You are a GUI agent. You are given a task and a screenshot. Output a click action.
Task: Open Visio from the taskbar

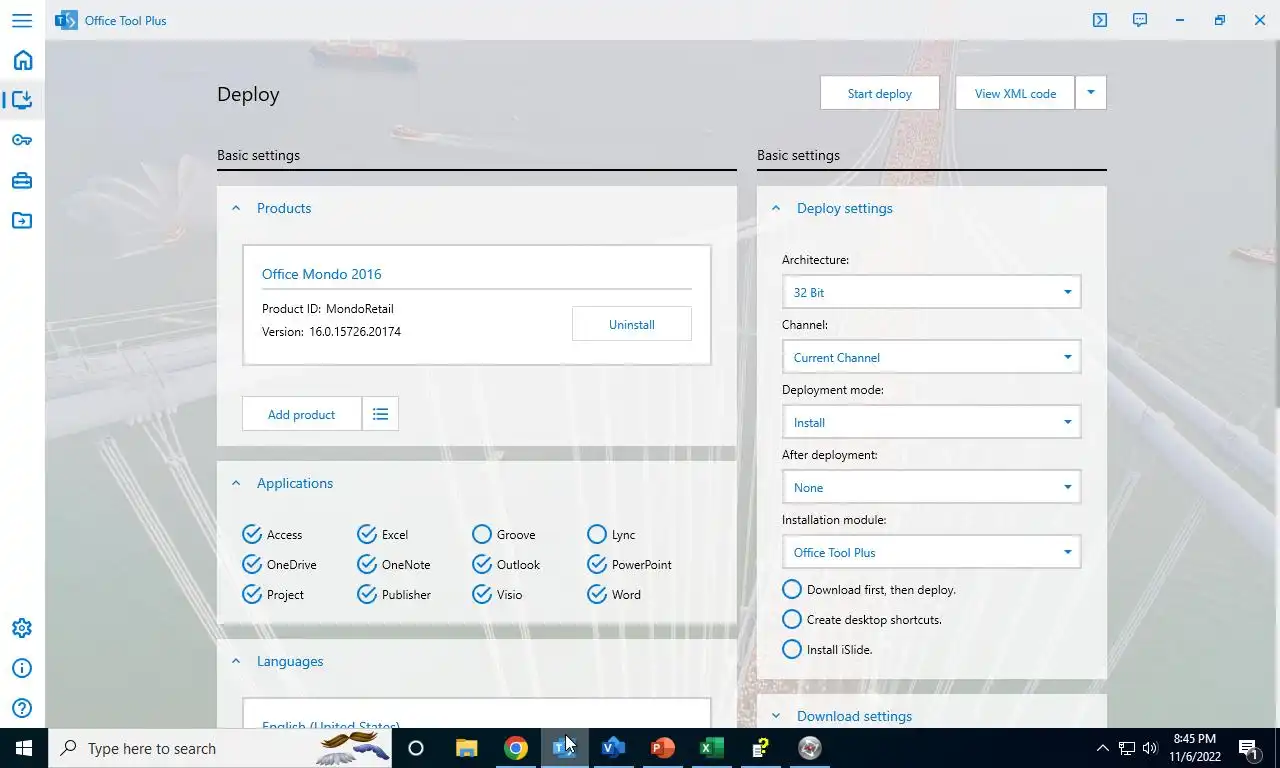tap(613, 748)
